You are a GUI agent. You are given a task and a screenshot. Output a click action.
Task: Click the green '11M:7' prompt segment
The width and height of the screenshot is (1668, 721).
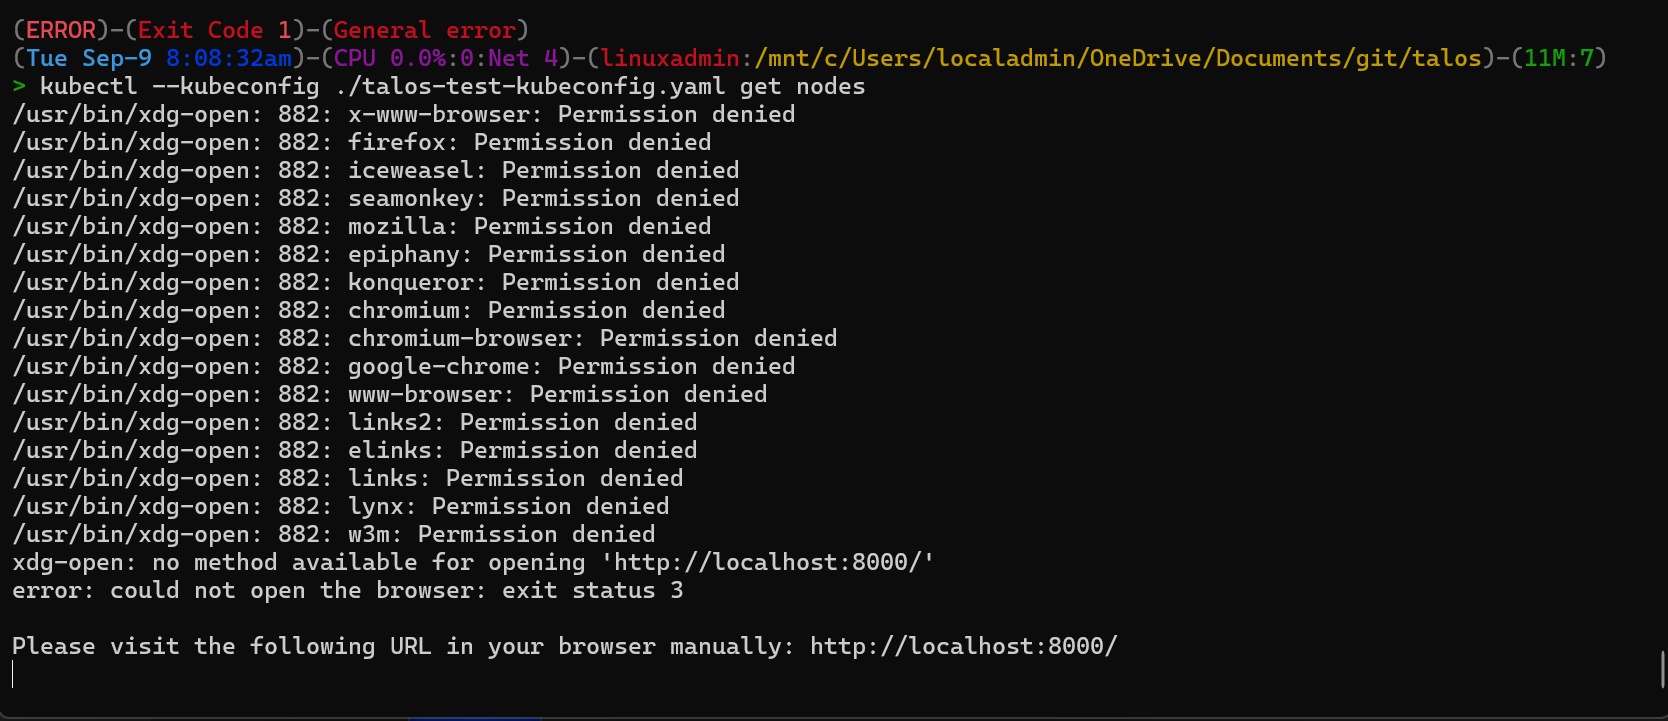1558,58
